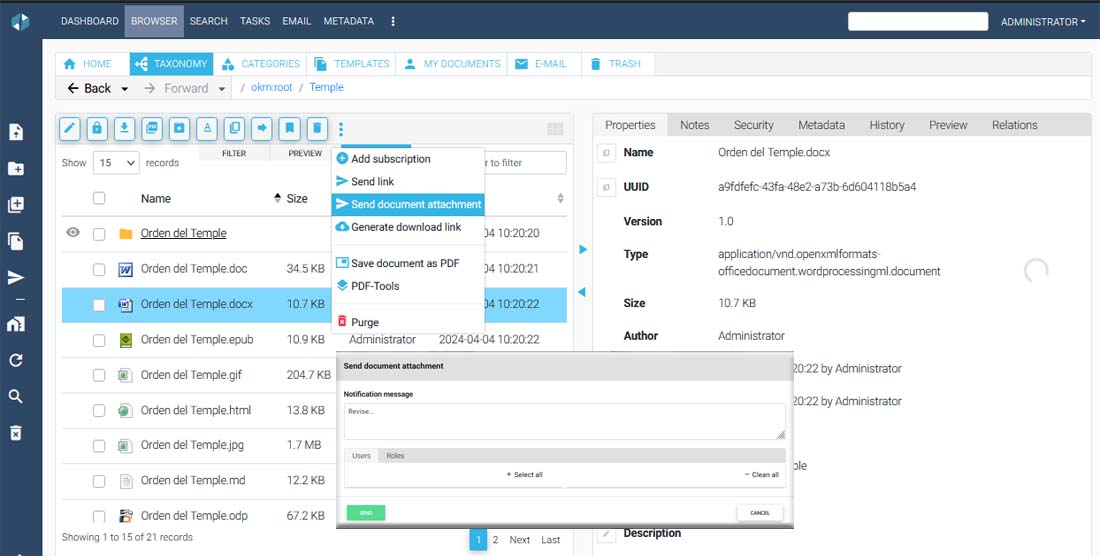Toggle the select-all checkbox in table header

(99, 198)
